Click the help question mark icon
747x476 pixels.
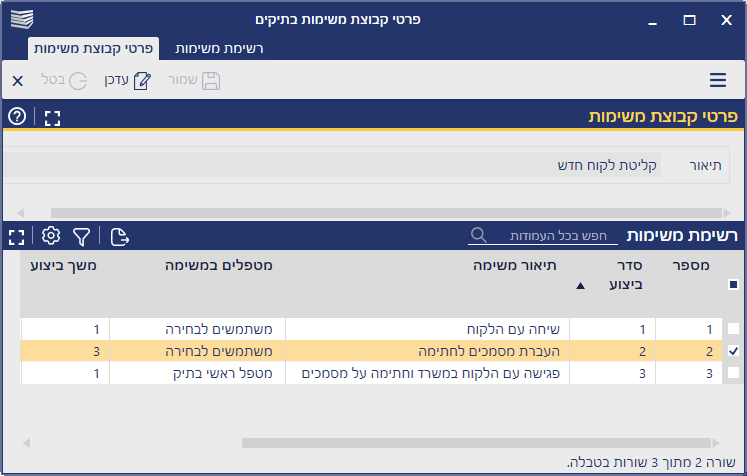[x=17, y=117]
